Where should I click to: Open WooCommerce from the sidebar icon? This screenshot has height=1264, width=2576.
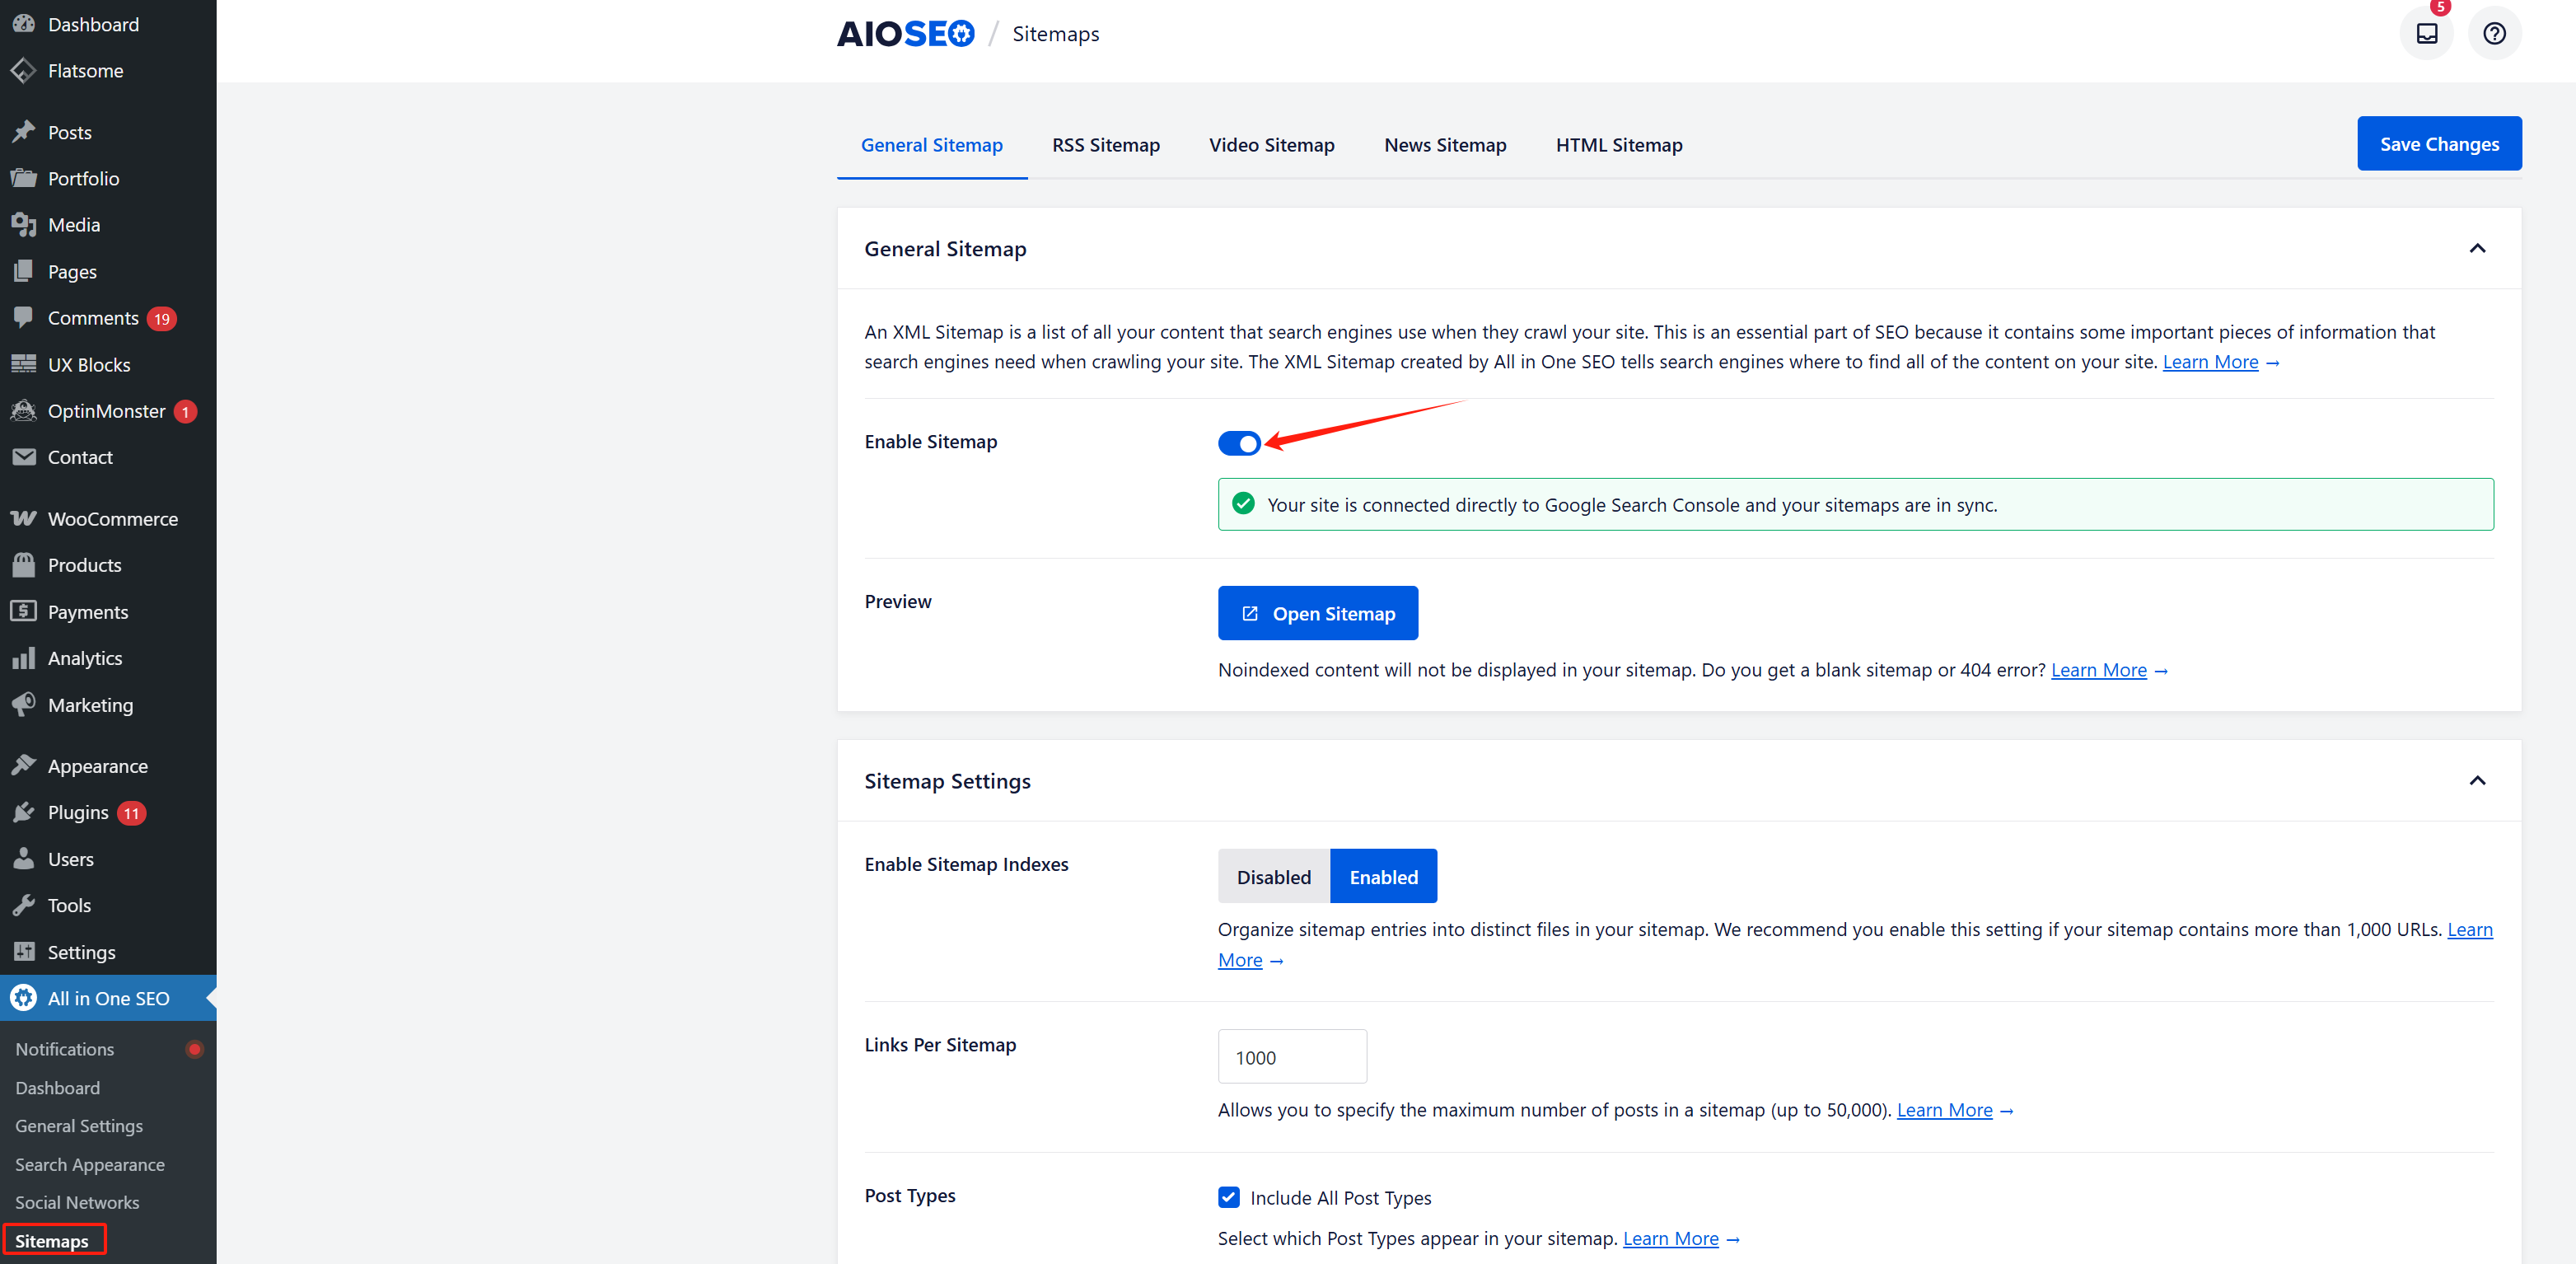pyautogui.click(x=24, y=518)
